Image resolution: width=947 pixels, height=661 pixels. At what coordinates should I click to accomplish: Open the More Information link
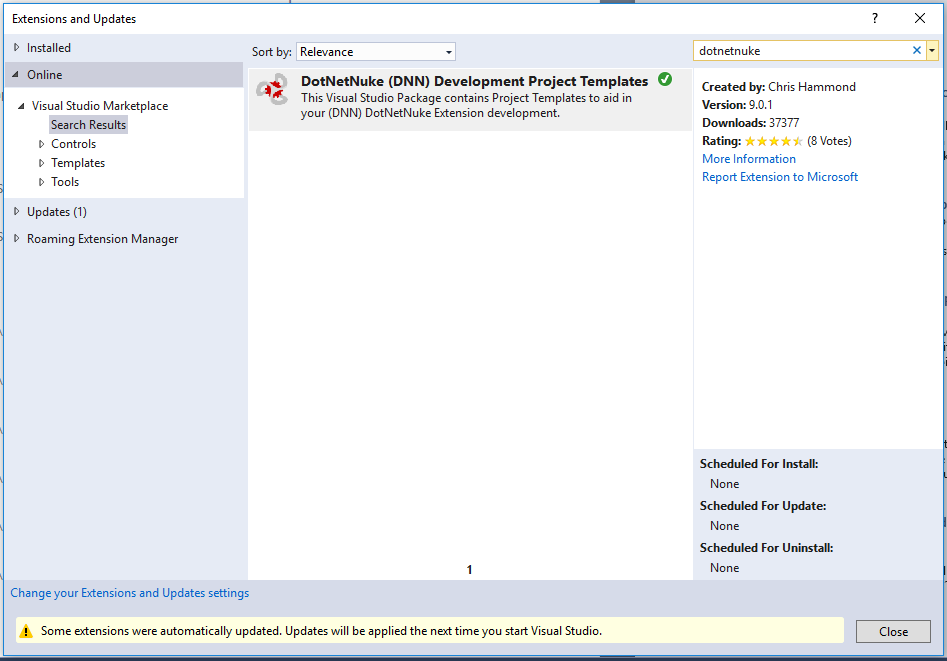(x=748, y=159)
